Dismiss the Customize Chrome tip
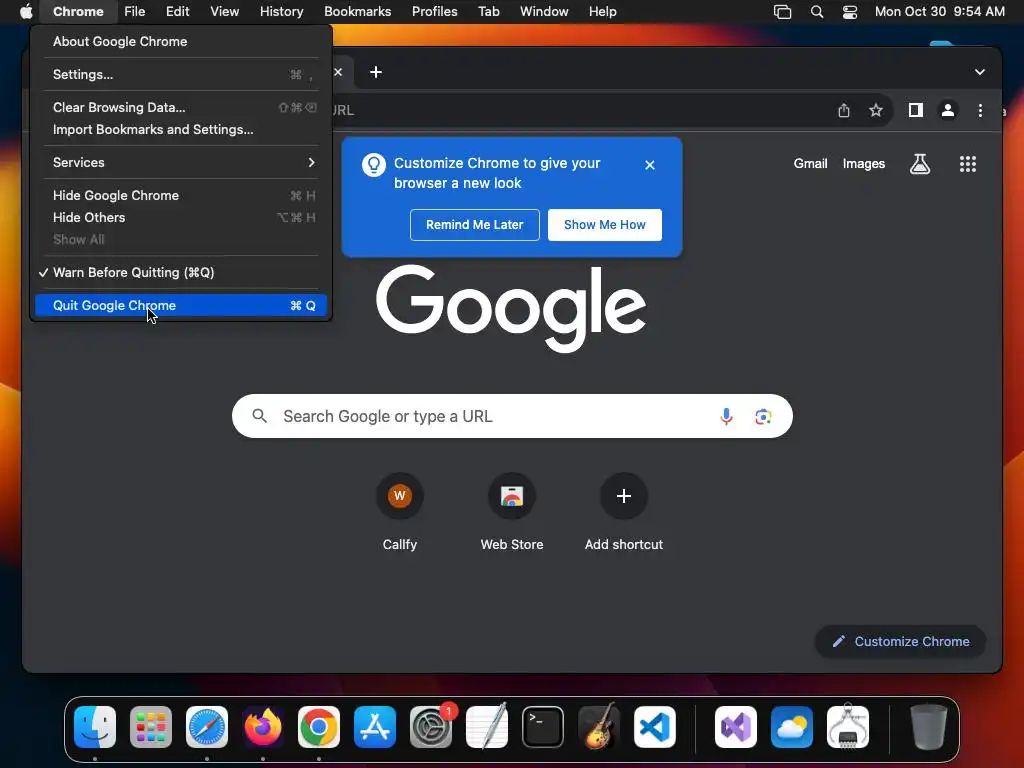The image size is (1024, 768). click(649, 165)
